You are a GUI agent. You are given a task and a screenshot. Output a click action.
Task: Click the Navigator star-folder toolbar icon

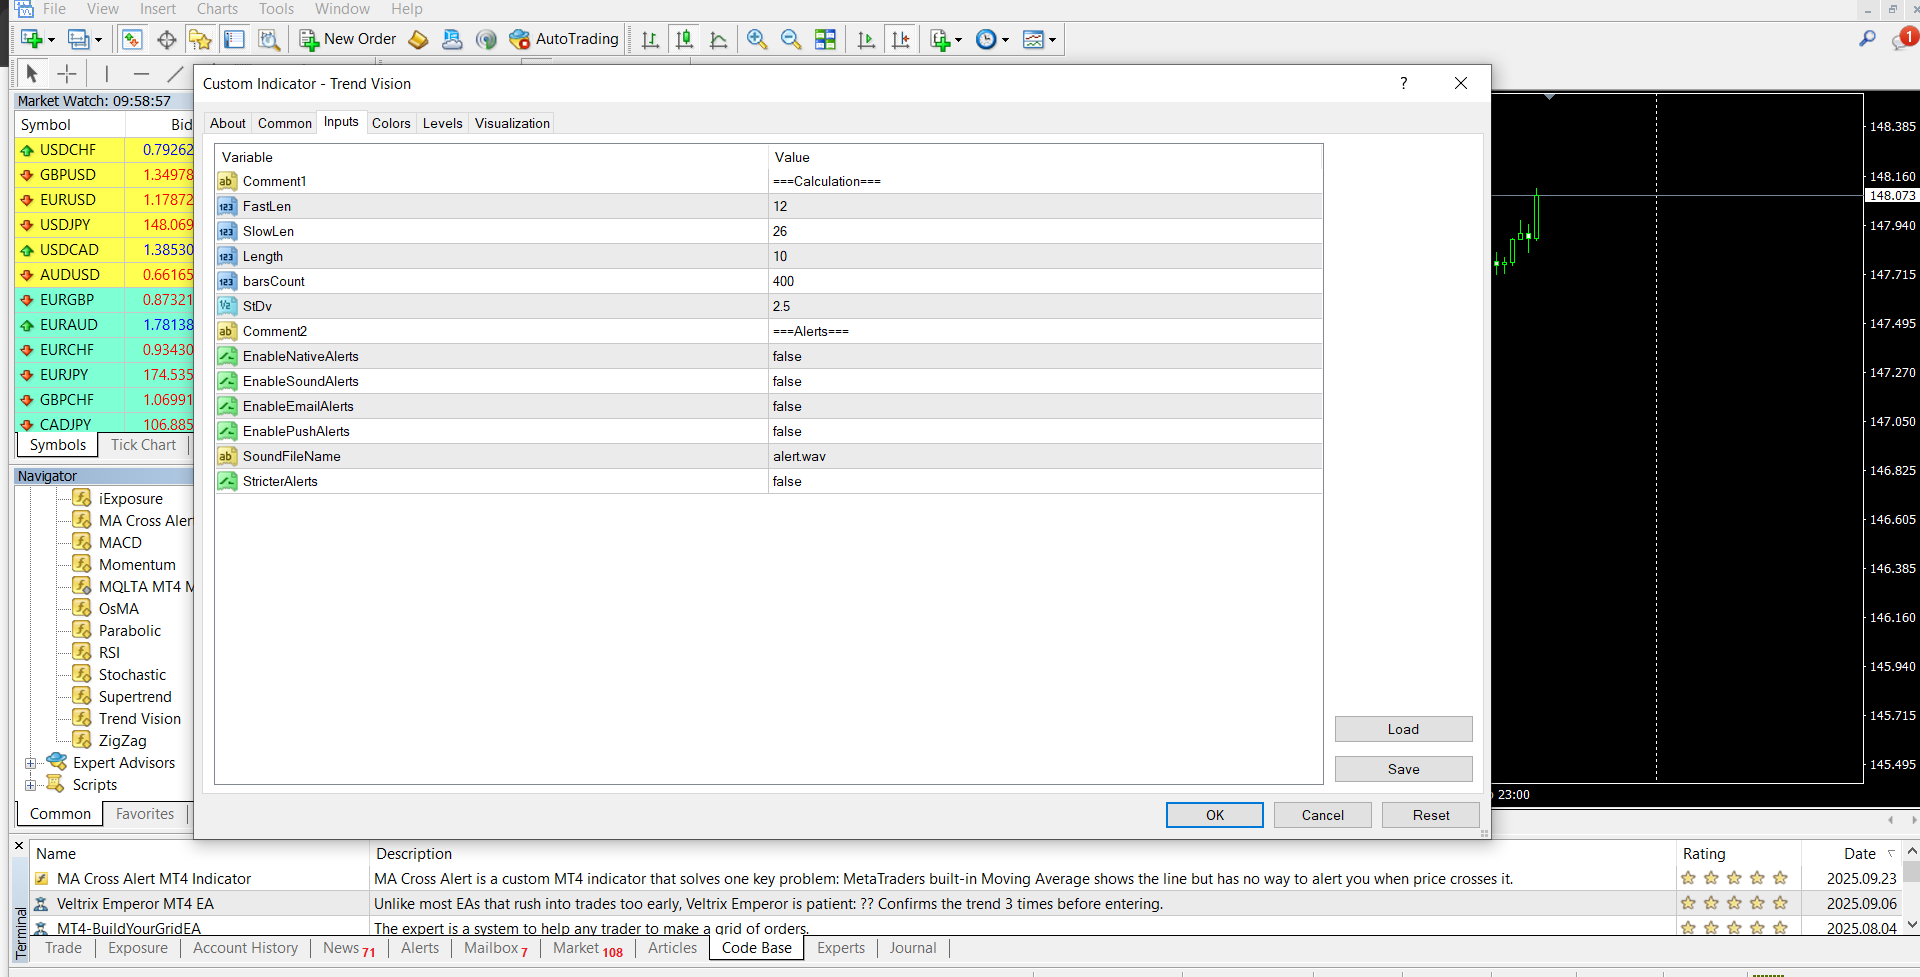click(200, 40)
